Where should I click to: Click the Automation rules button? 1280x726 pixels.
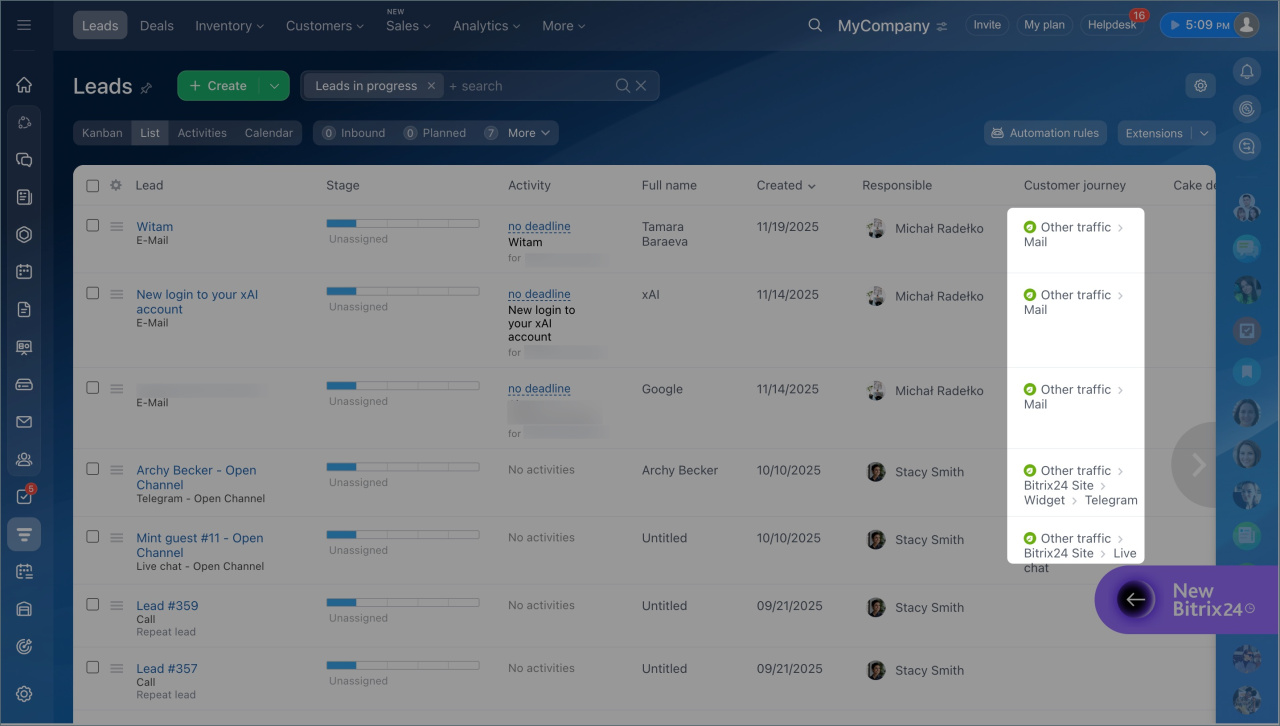click(1045, 133)
